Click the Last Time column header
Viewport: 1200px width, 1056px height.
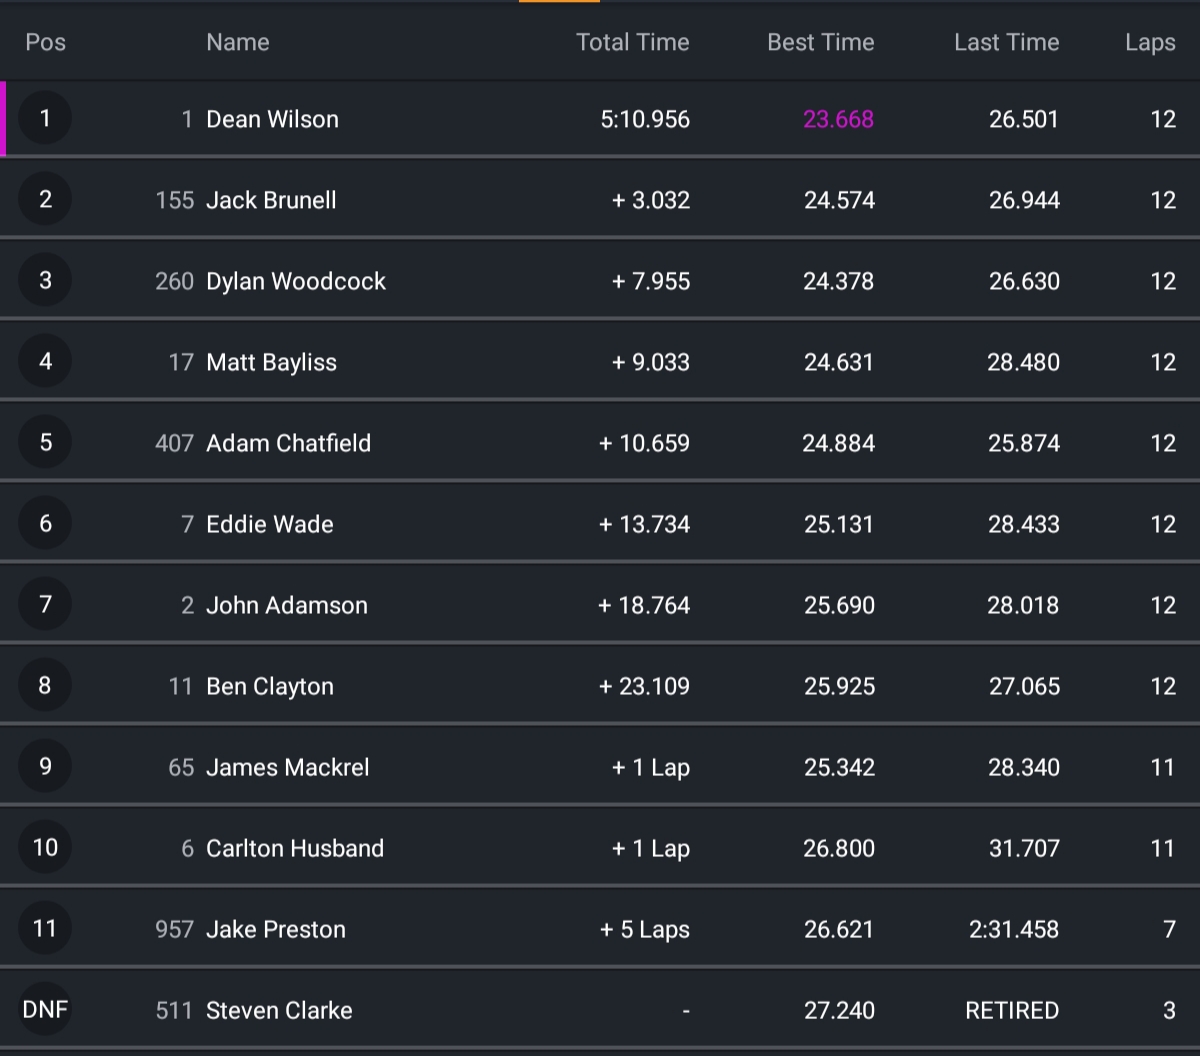click(1006, 42)
